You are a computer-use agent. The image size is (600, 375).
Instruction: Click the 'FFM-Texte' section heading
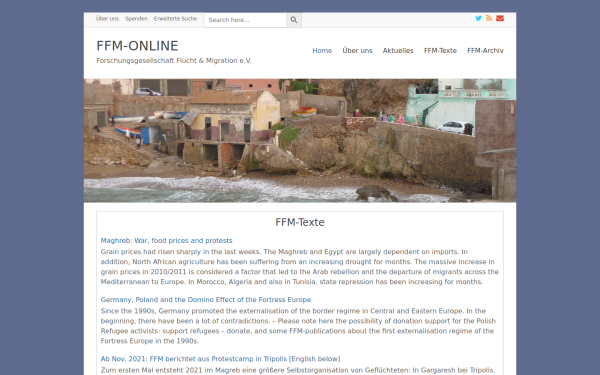point(300,222)
